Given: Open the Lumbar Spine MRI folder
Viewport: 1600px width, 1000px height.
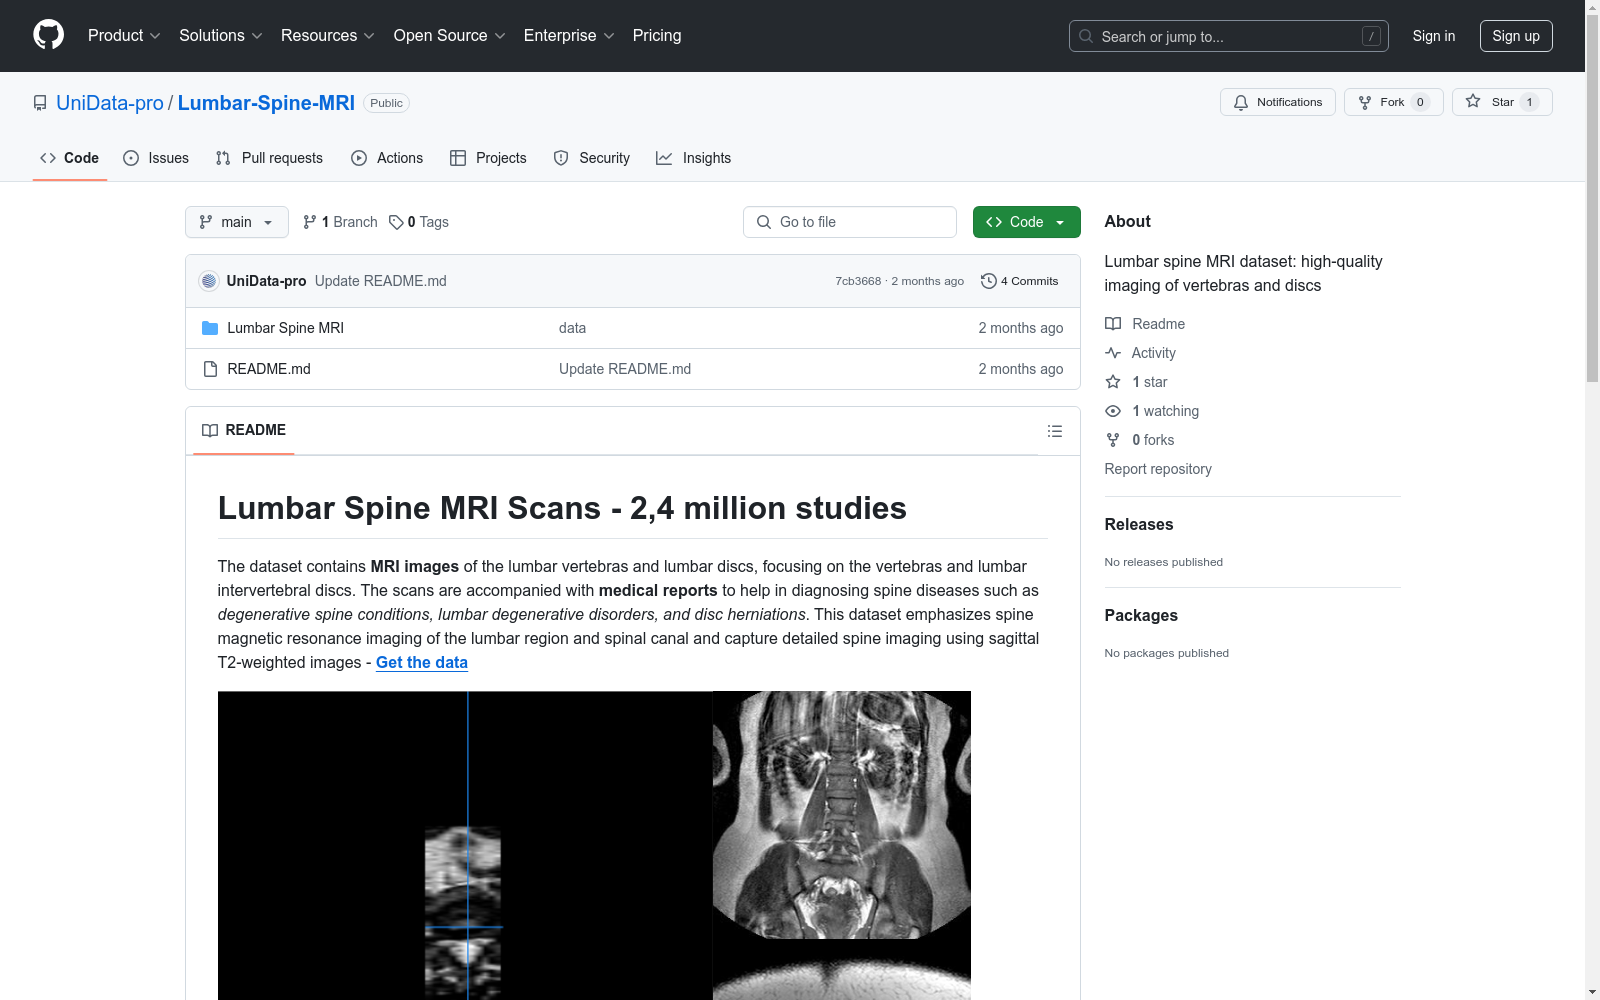Looking at the screenshot, I should pos(286,328).
